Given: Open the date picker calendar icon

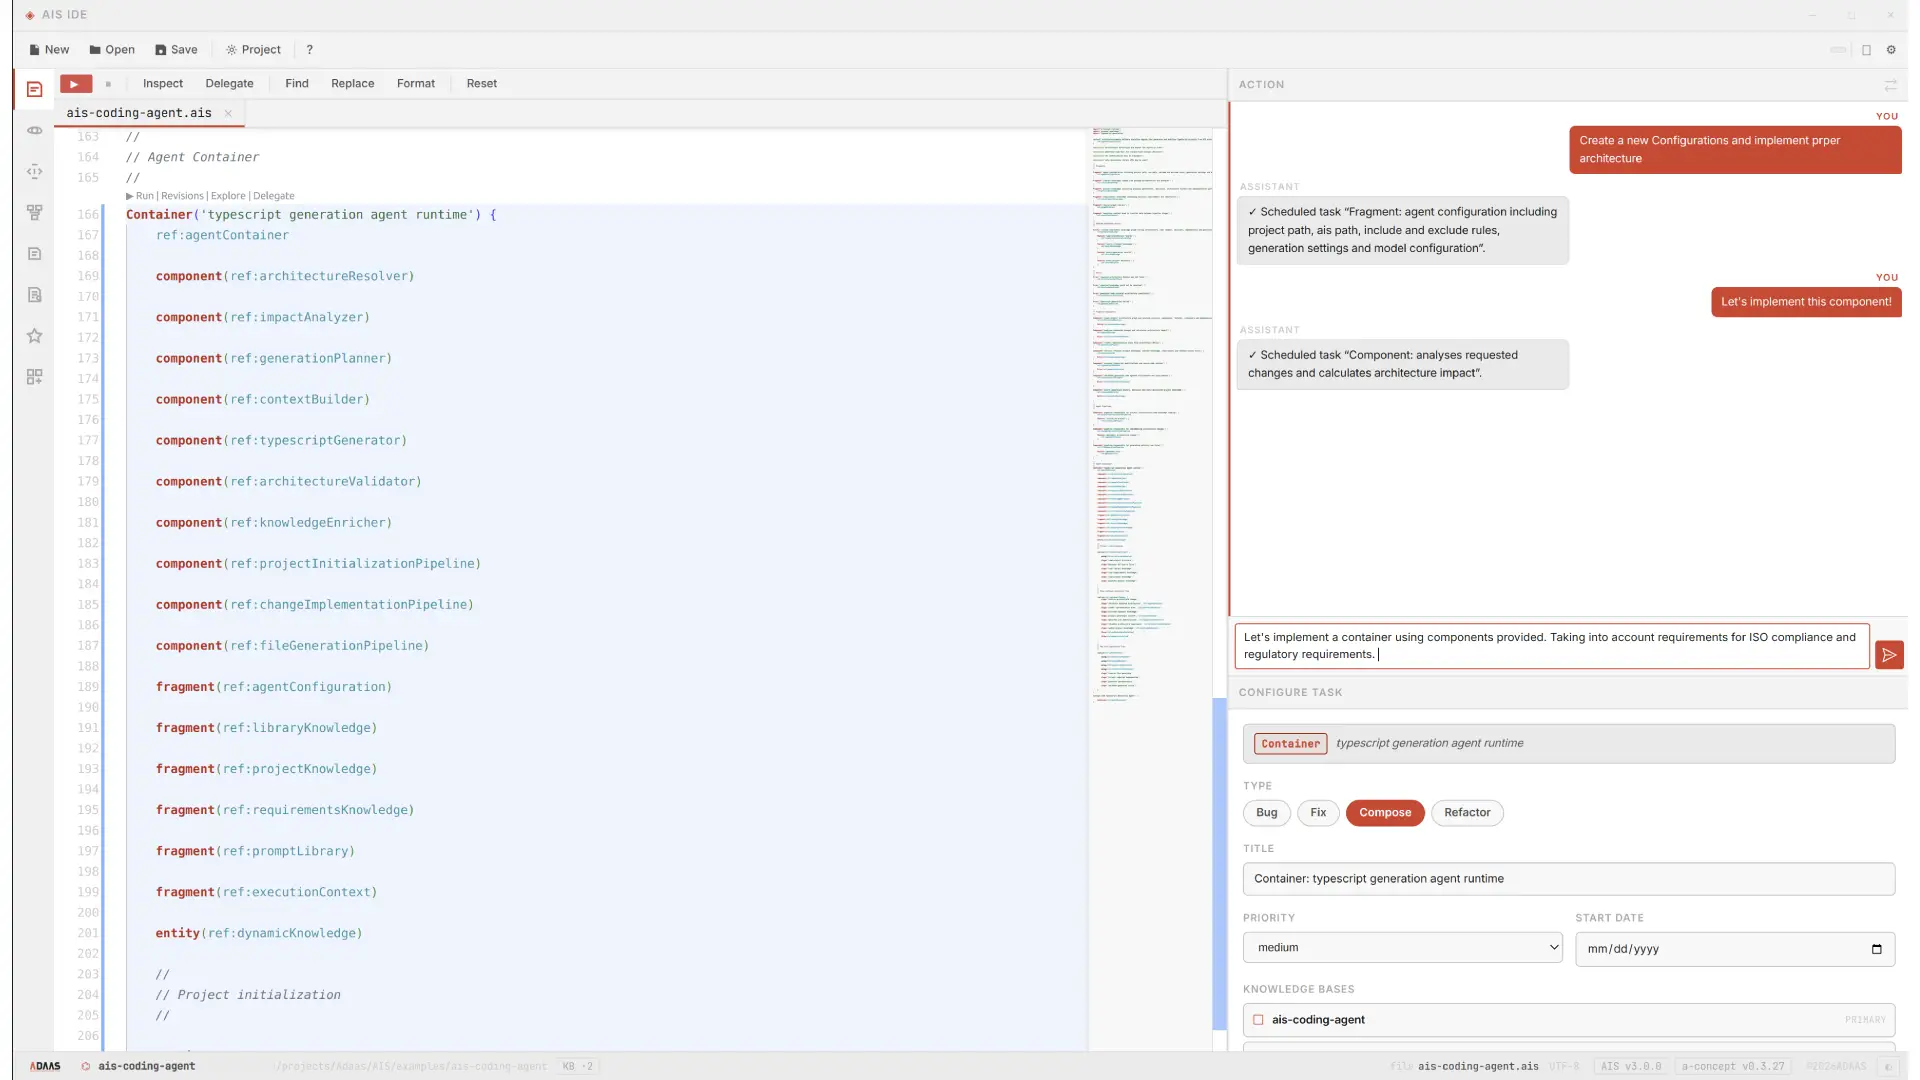Looking at the screenshot, I should [x=1876, y=949].
